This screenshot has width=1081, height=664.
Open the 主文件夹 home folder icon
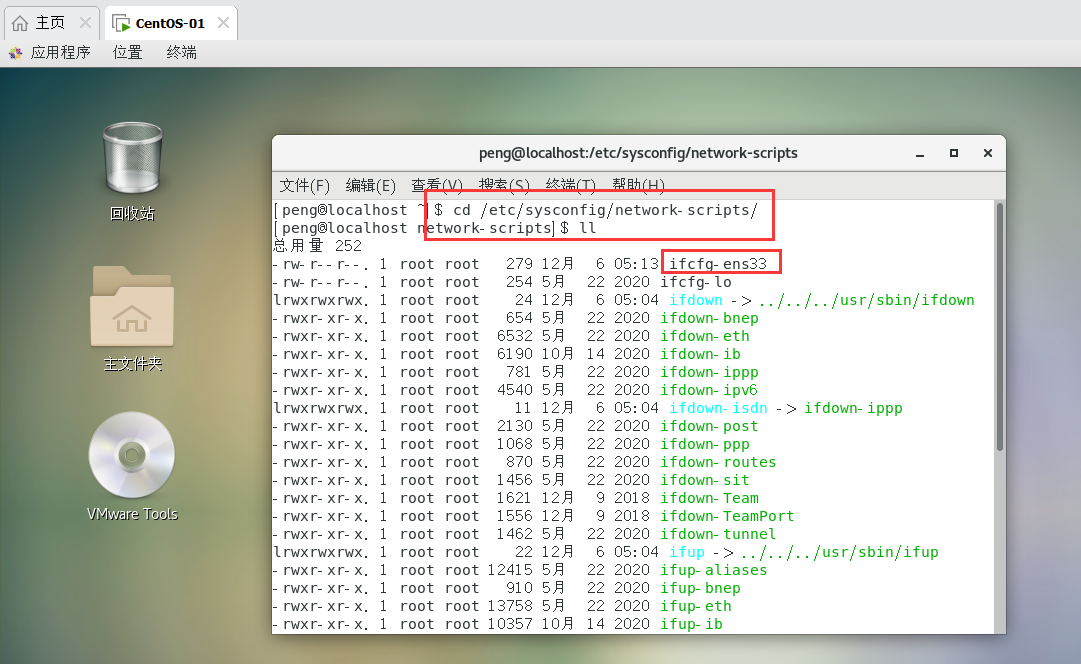pyautogui.click(x=132, y=306)
